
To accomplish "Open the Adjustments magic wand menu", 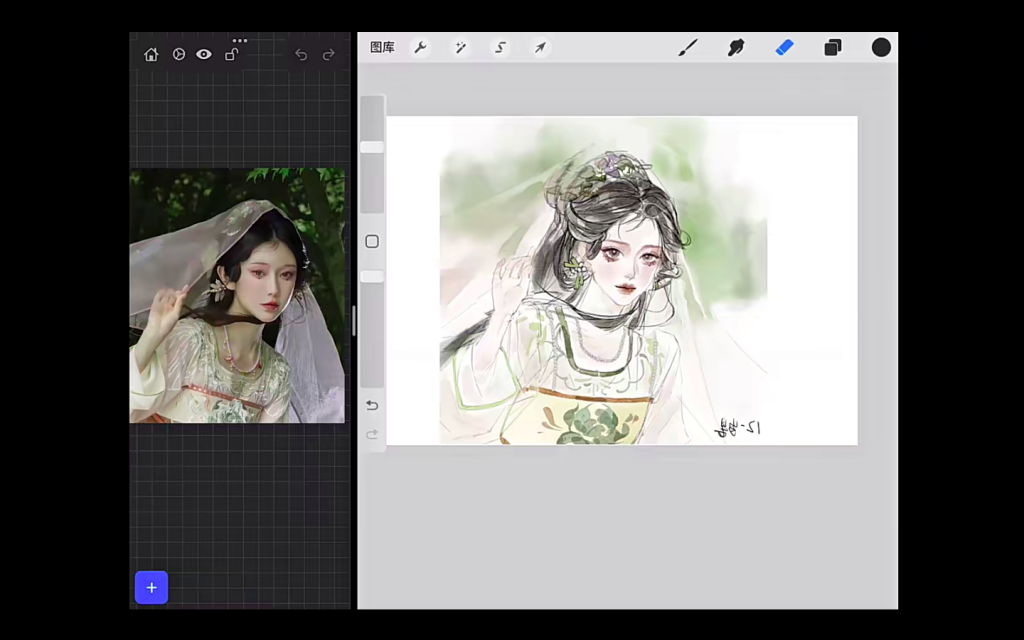I will tap(460, 47).
